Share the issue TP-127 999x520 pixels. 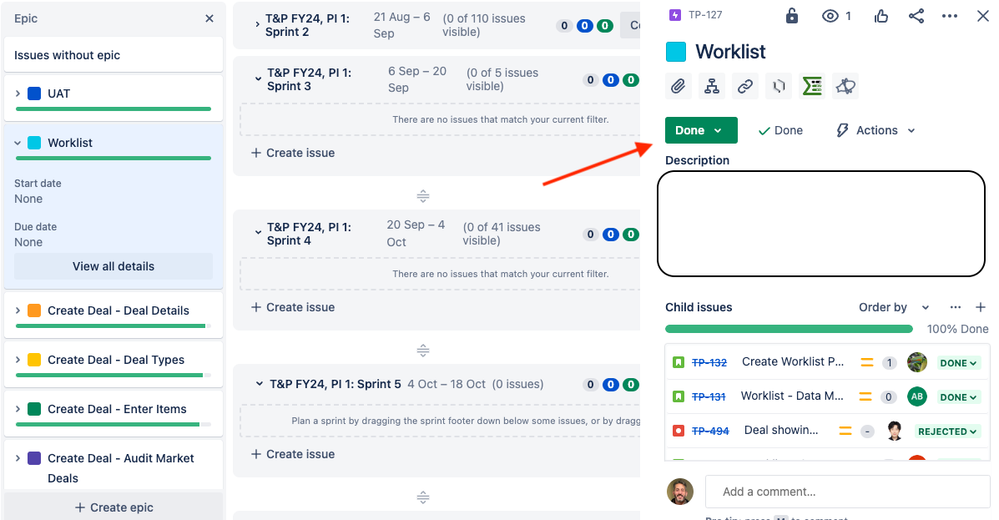pos(916,16)
